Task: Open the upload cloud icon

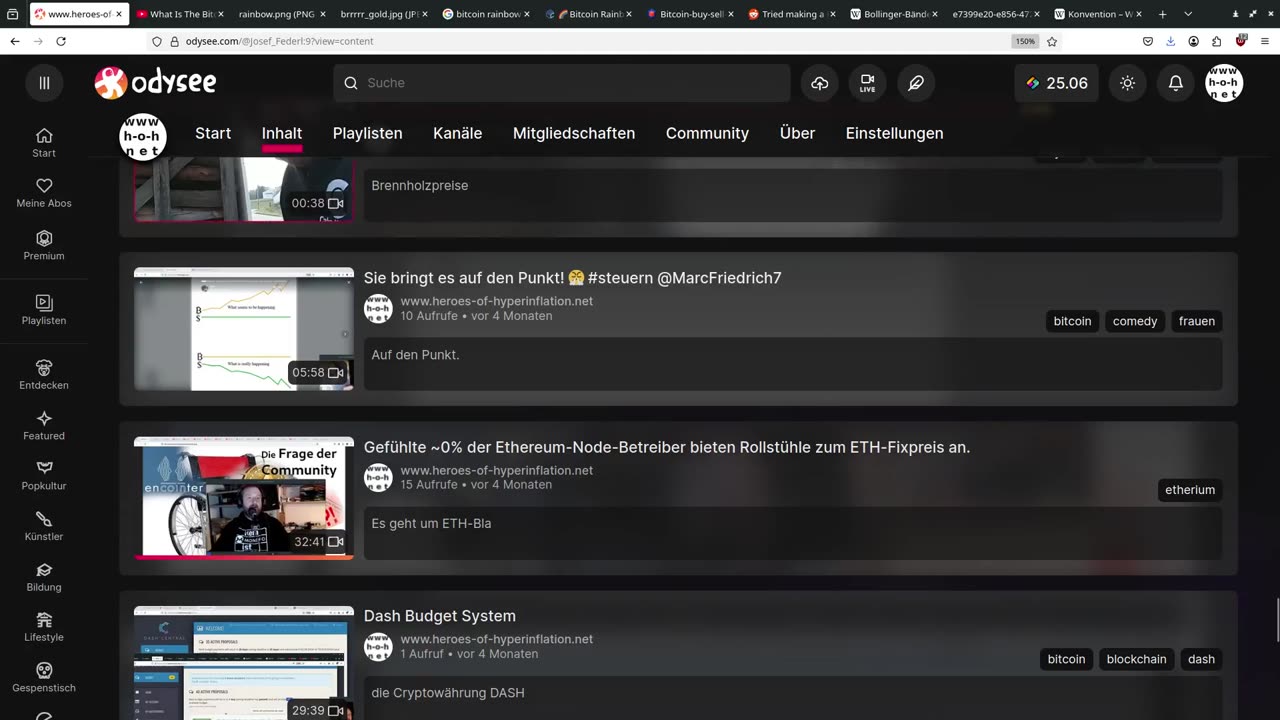Action: 820,83
